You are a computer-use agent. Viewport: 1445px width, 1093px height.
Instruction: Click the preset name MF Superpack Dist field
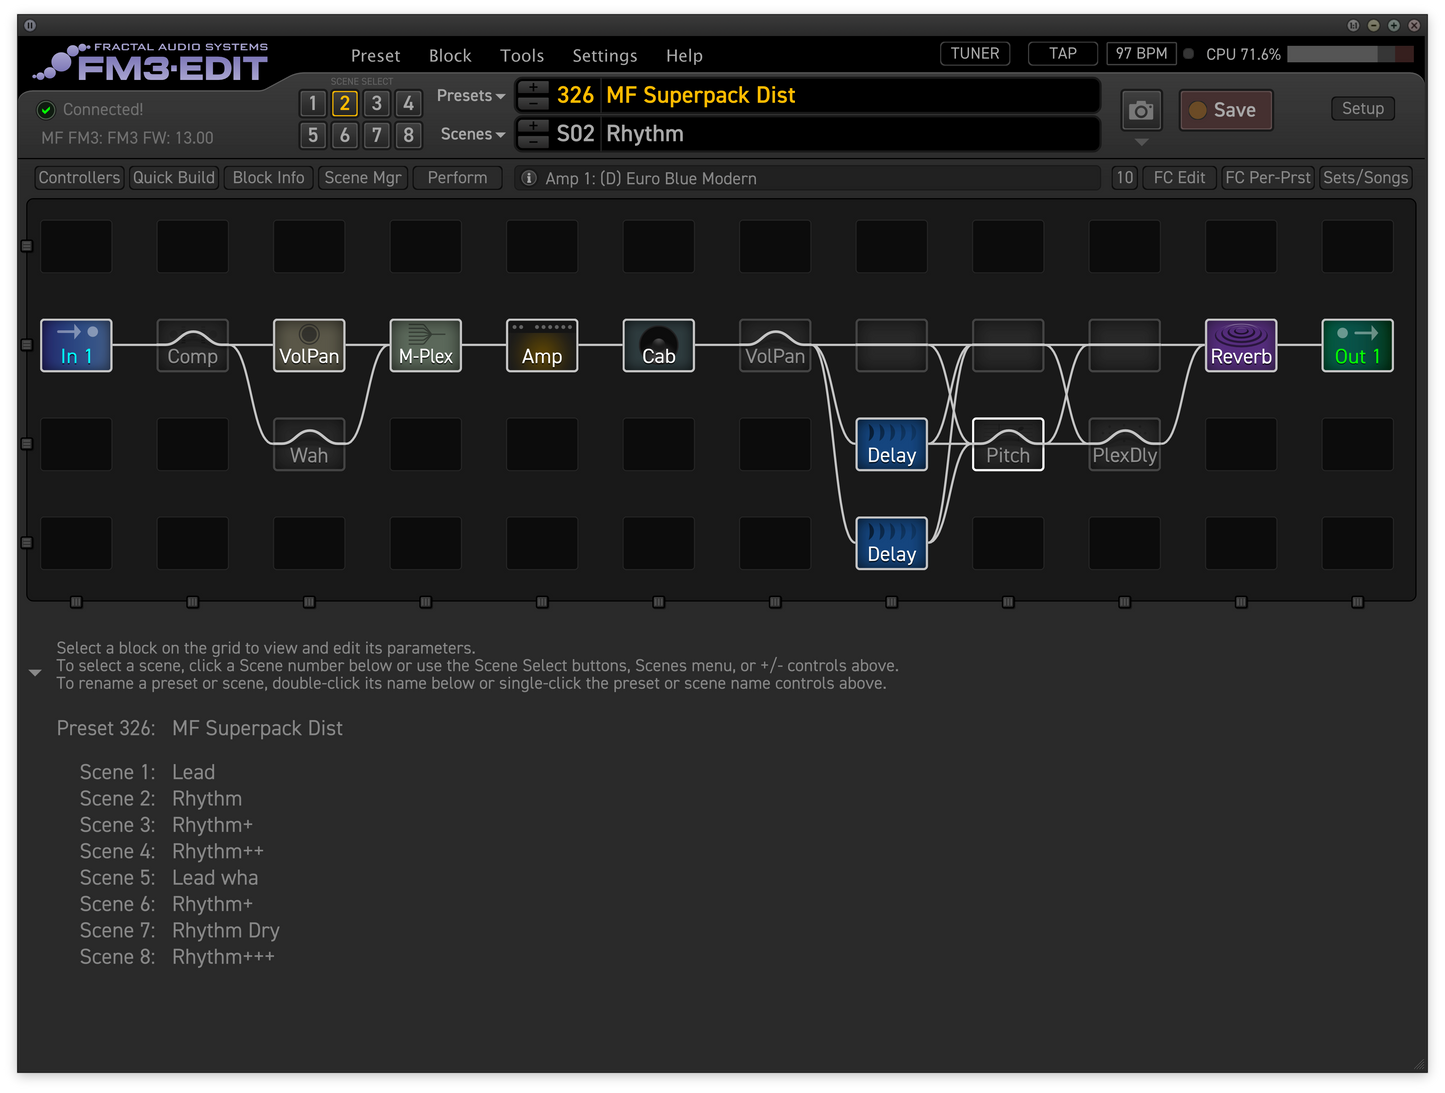(x=851, y=96)
